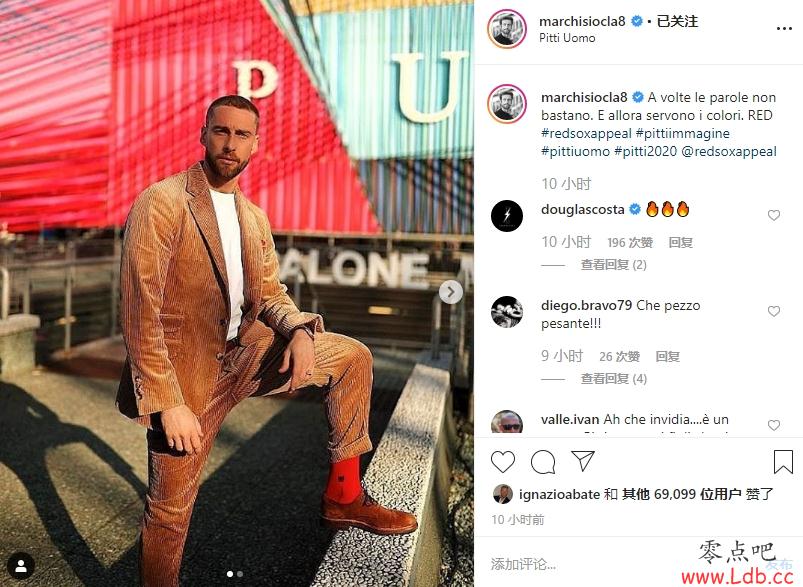Viewport: 803px width, 587px height.
Task: Reply to douglascosta's comment
Action: click(x=681, y=242)
